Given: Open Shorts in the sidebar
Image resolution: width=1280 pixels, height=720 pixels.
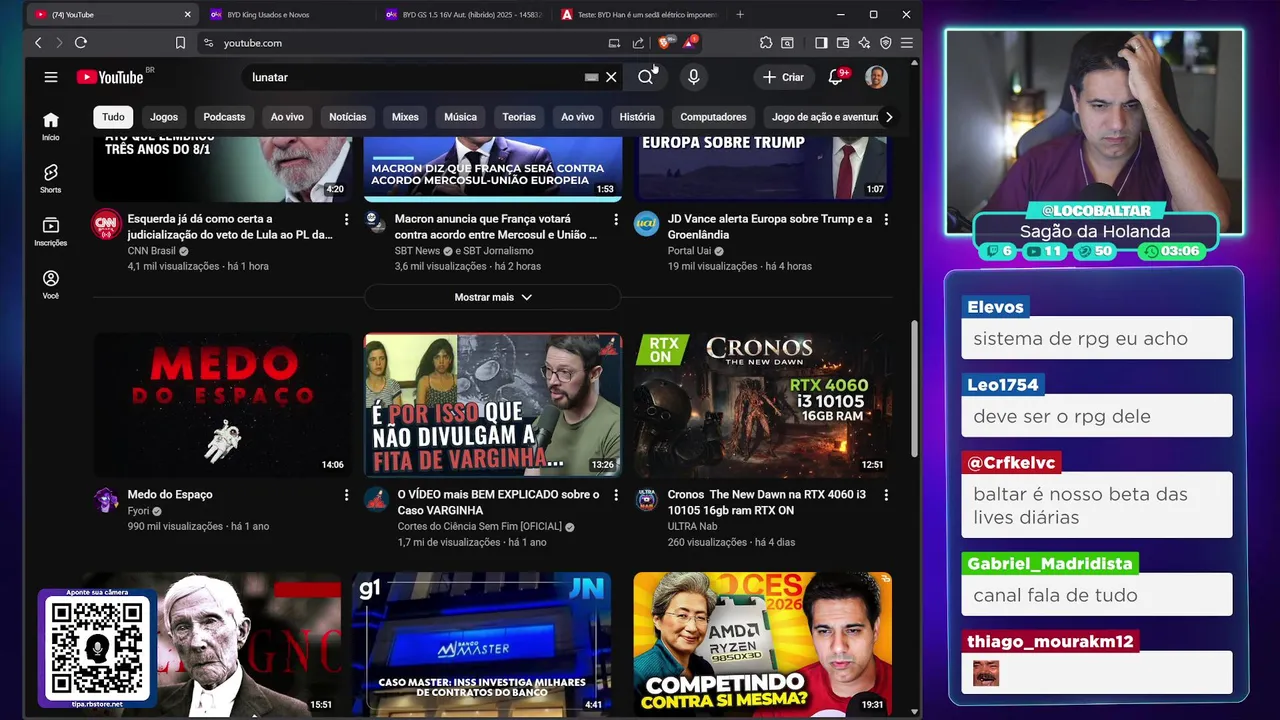Looking at the screenshot, I should 51,179.
